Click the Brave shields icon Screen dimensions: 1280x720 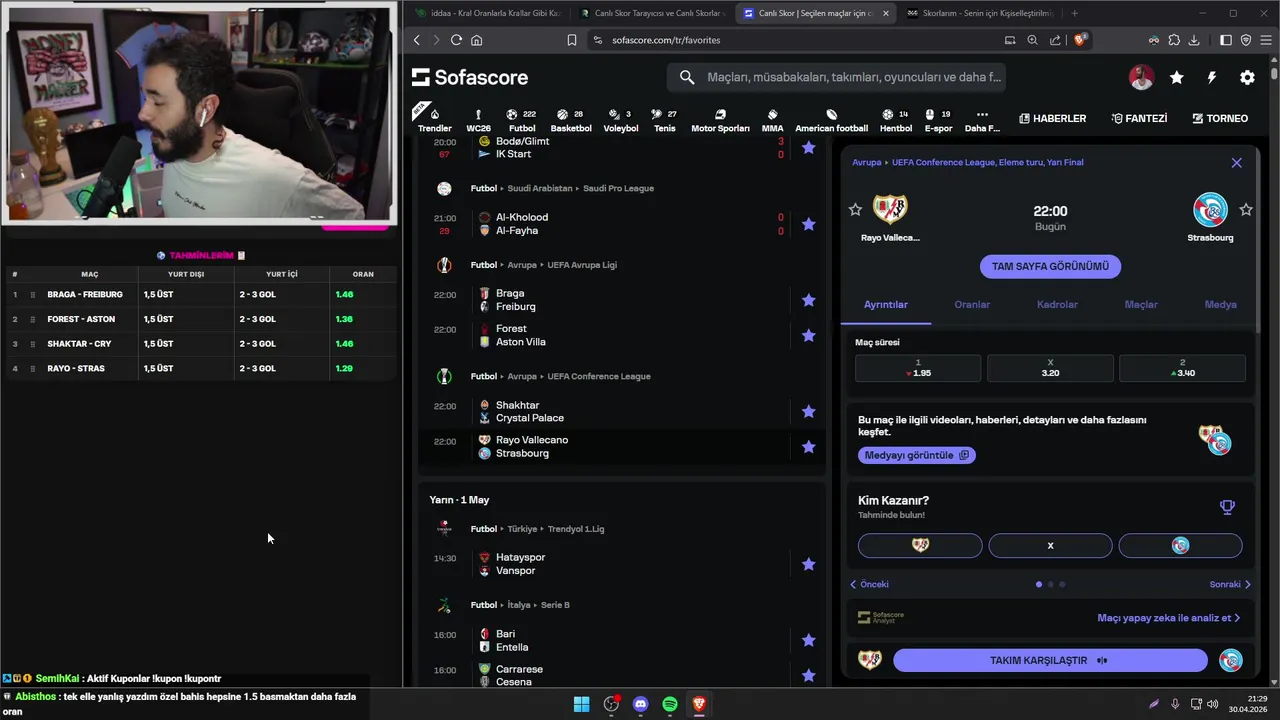1080,40
